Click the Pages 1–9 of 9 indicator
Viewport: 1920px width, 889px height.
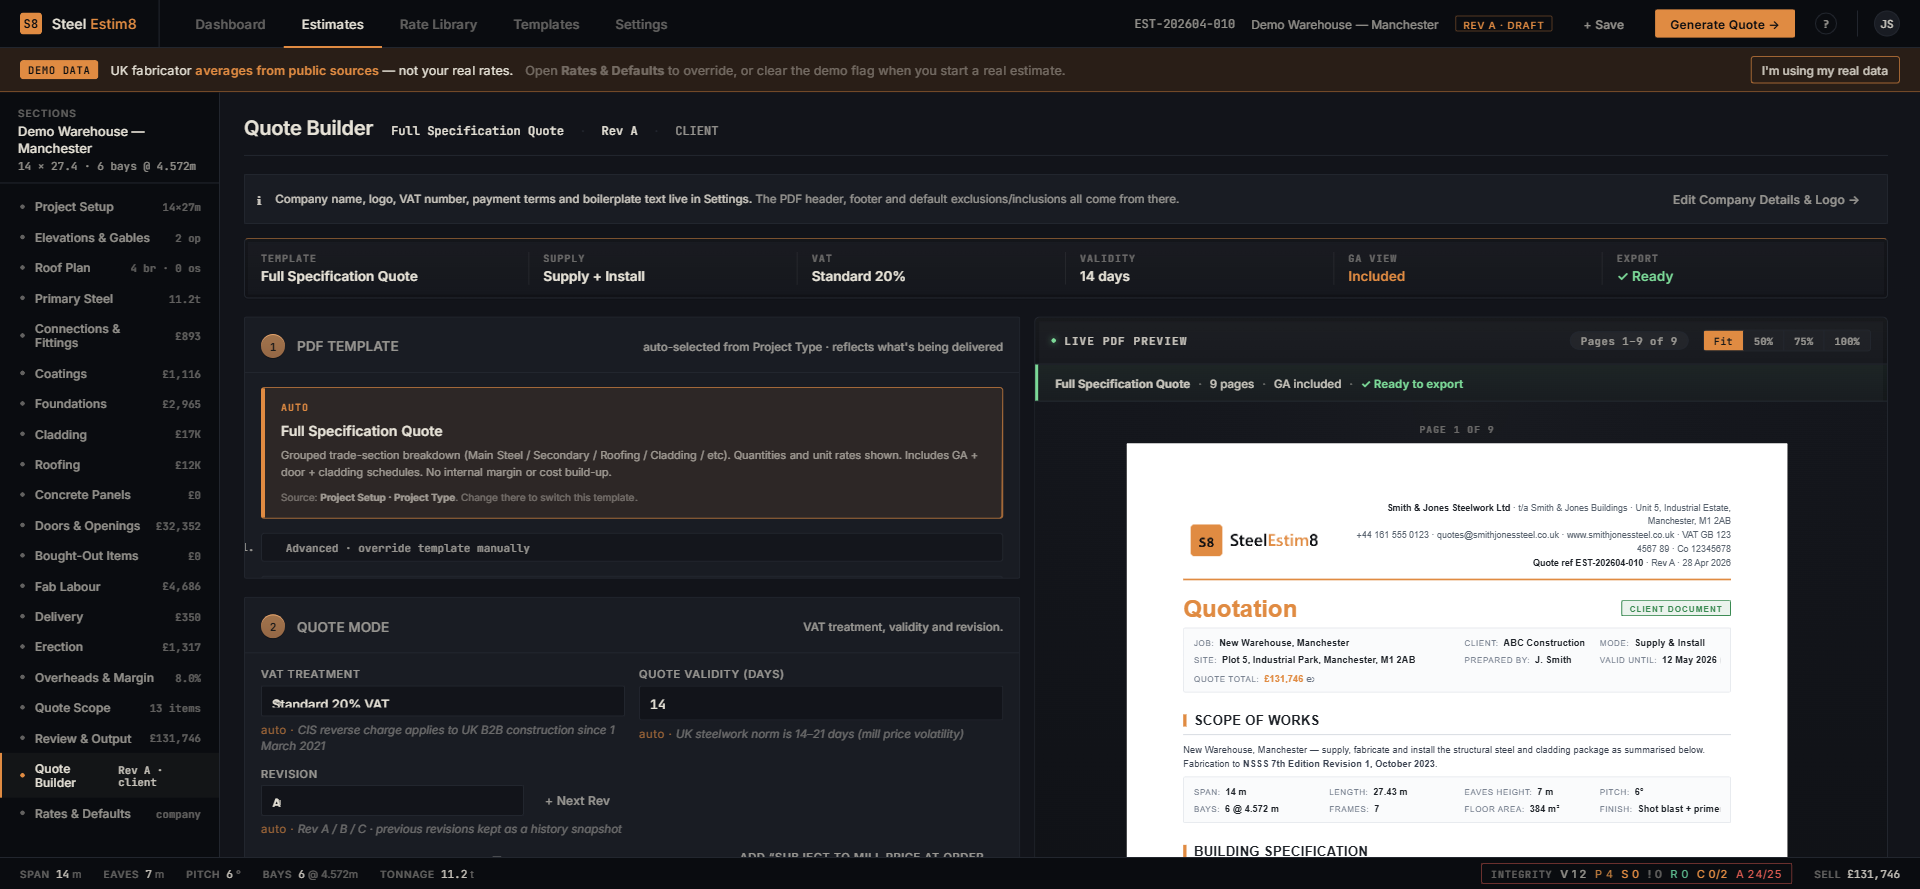pyautogui.click(x=1629, y=341)
